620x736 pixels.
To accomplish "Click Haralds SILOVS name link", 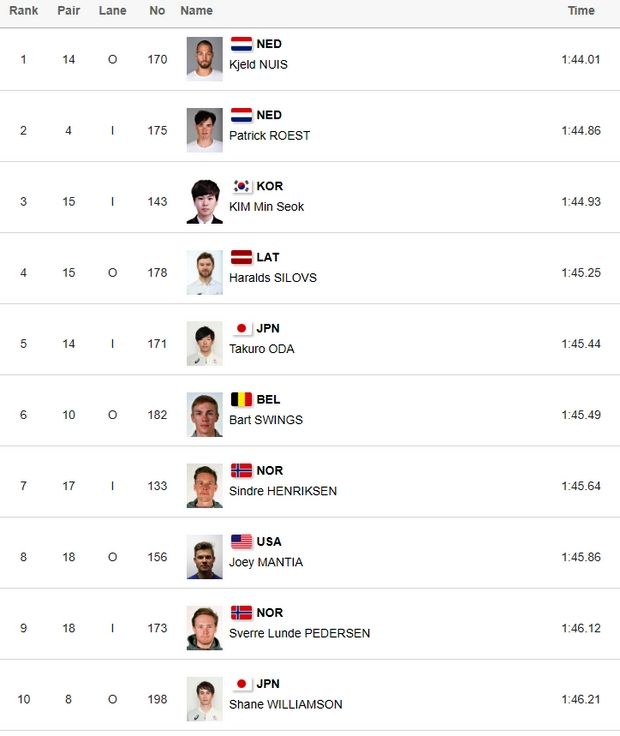I will point(272,277).
